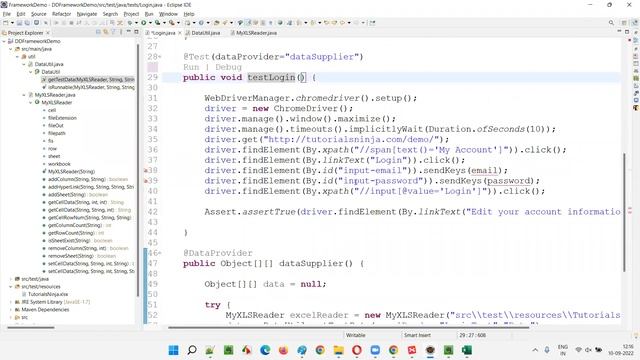Maximize the Project Explorer view
640x360 pixels.
tap(136, 32)
